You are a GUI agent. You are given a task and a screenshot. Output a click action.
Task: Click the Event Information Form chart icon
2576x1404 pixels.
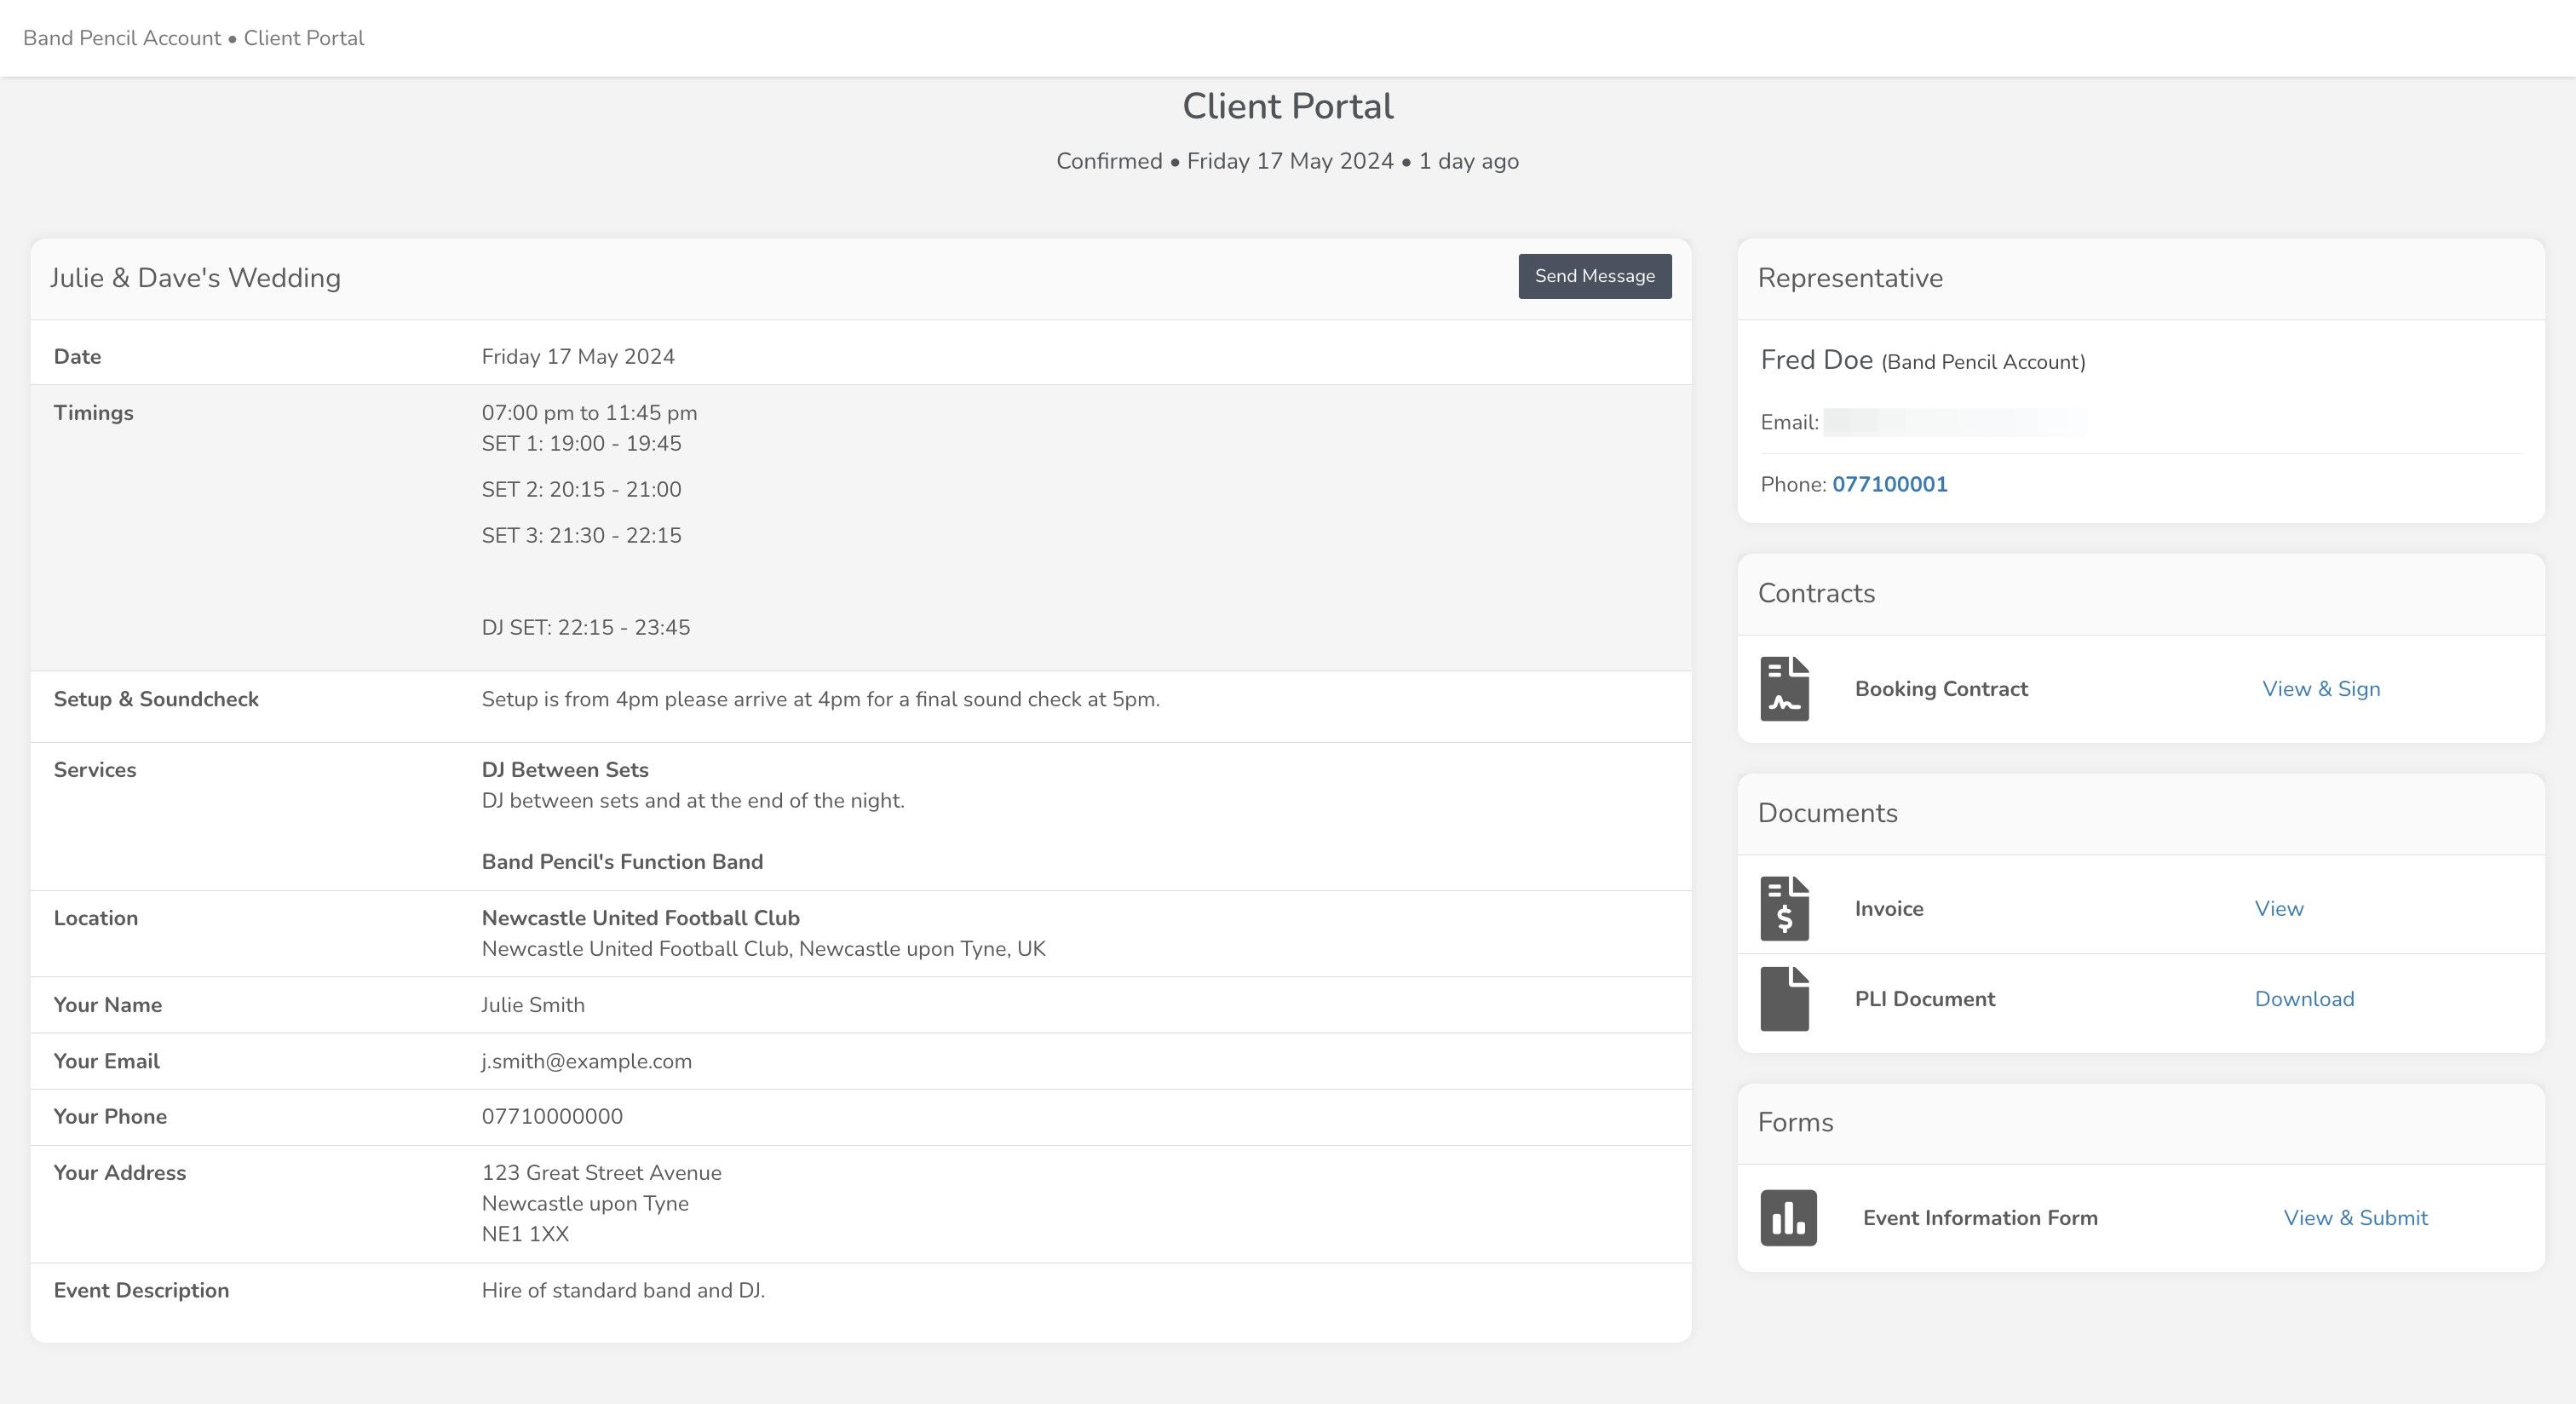[1788, 1218]
